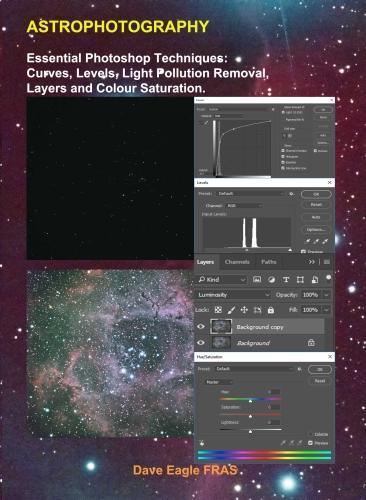The image size is (366, 500).
Task: Click the smart object filter icon
Action: (x=315, y=280)
